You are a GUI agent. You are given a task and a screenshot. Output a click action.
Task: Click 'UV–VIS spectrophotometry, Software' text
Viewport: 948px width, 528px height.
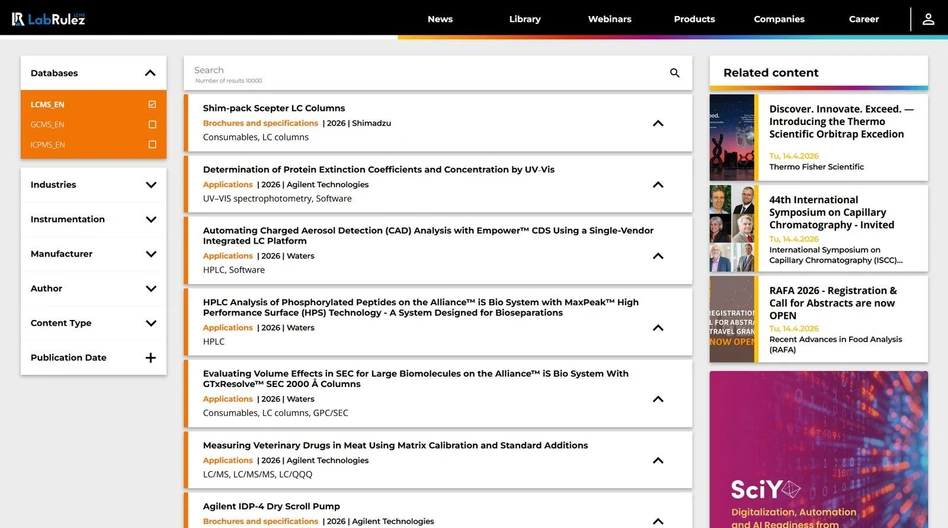tap(277, 198)
